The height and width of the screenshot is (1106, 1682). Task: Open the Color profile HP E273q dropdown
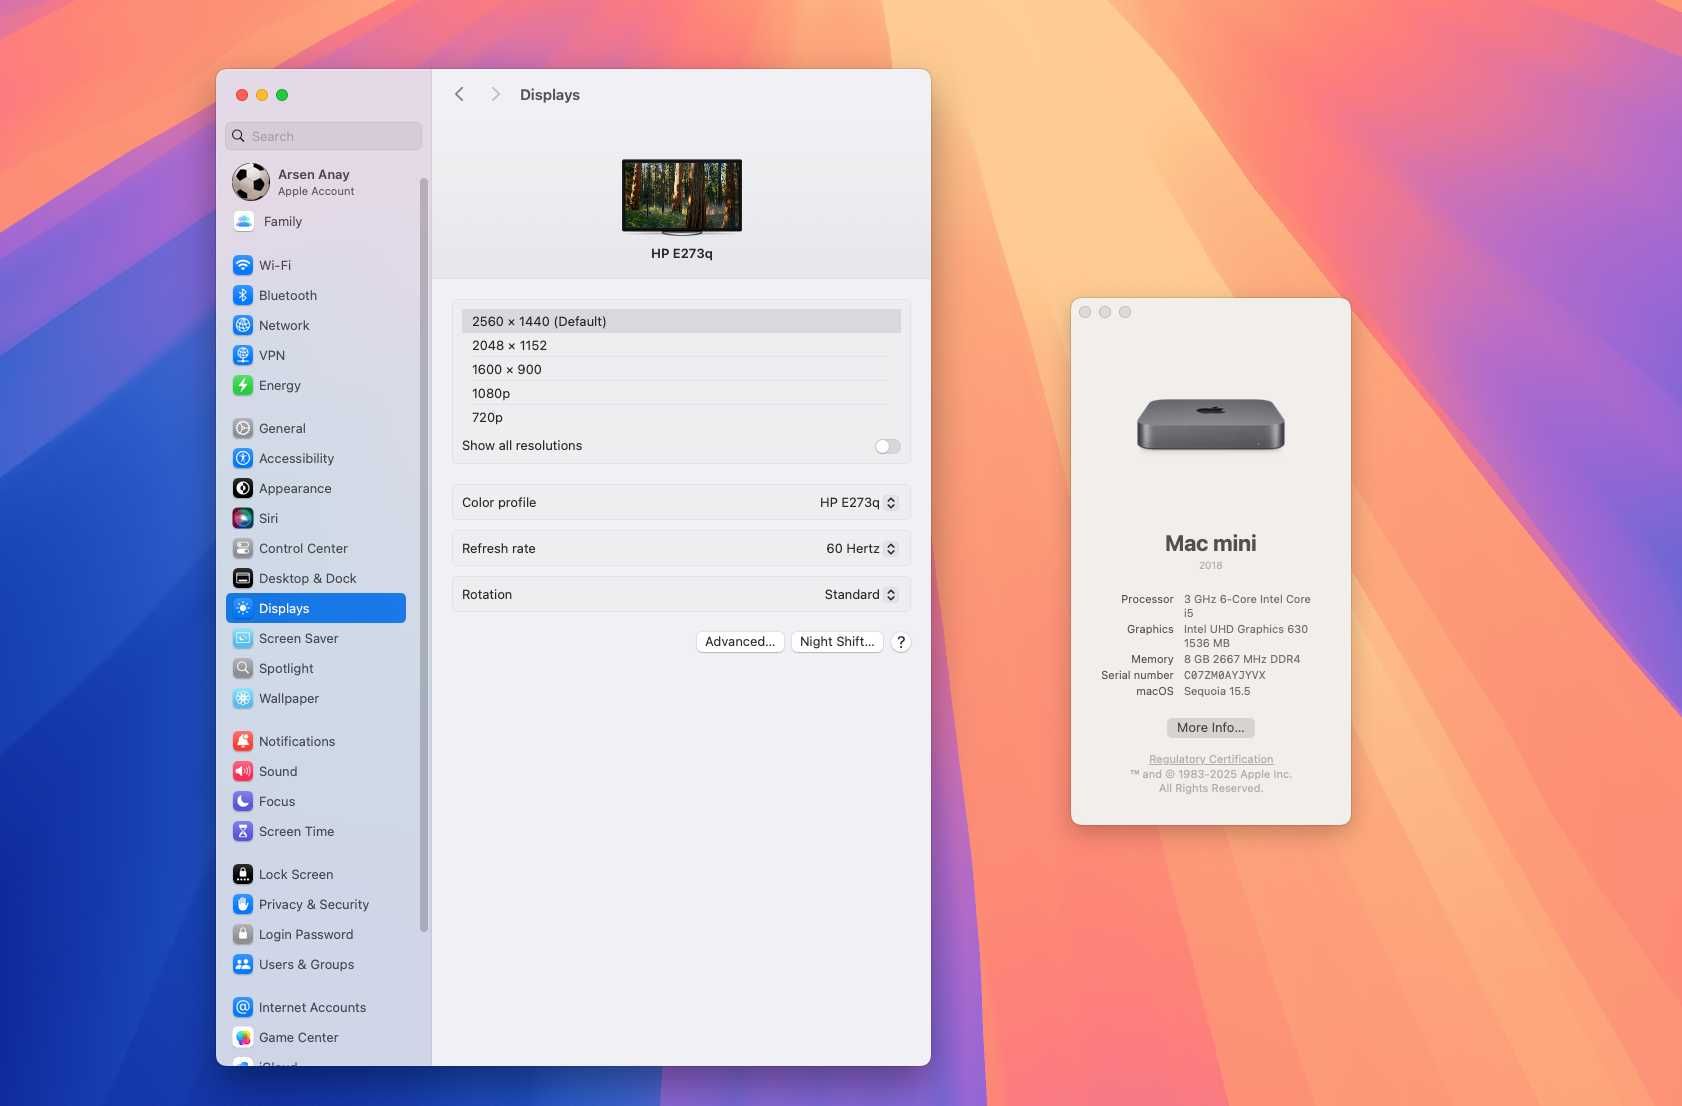click(x=858, y=503)
